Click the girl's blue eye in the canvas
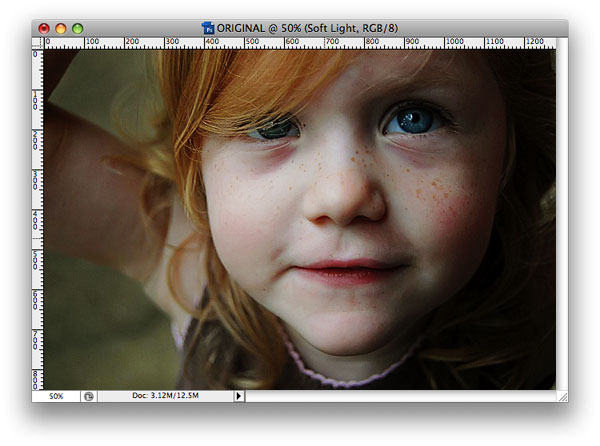Image resolution: width=600 pixels, height=446 pixels. click(x=414, y=121)
